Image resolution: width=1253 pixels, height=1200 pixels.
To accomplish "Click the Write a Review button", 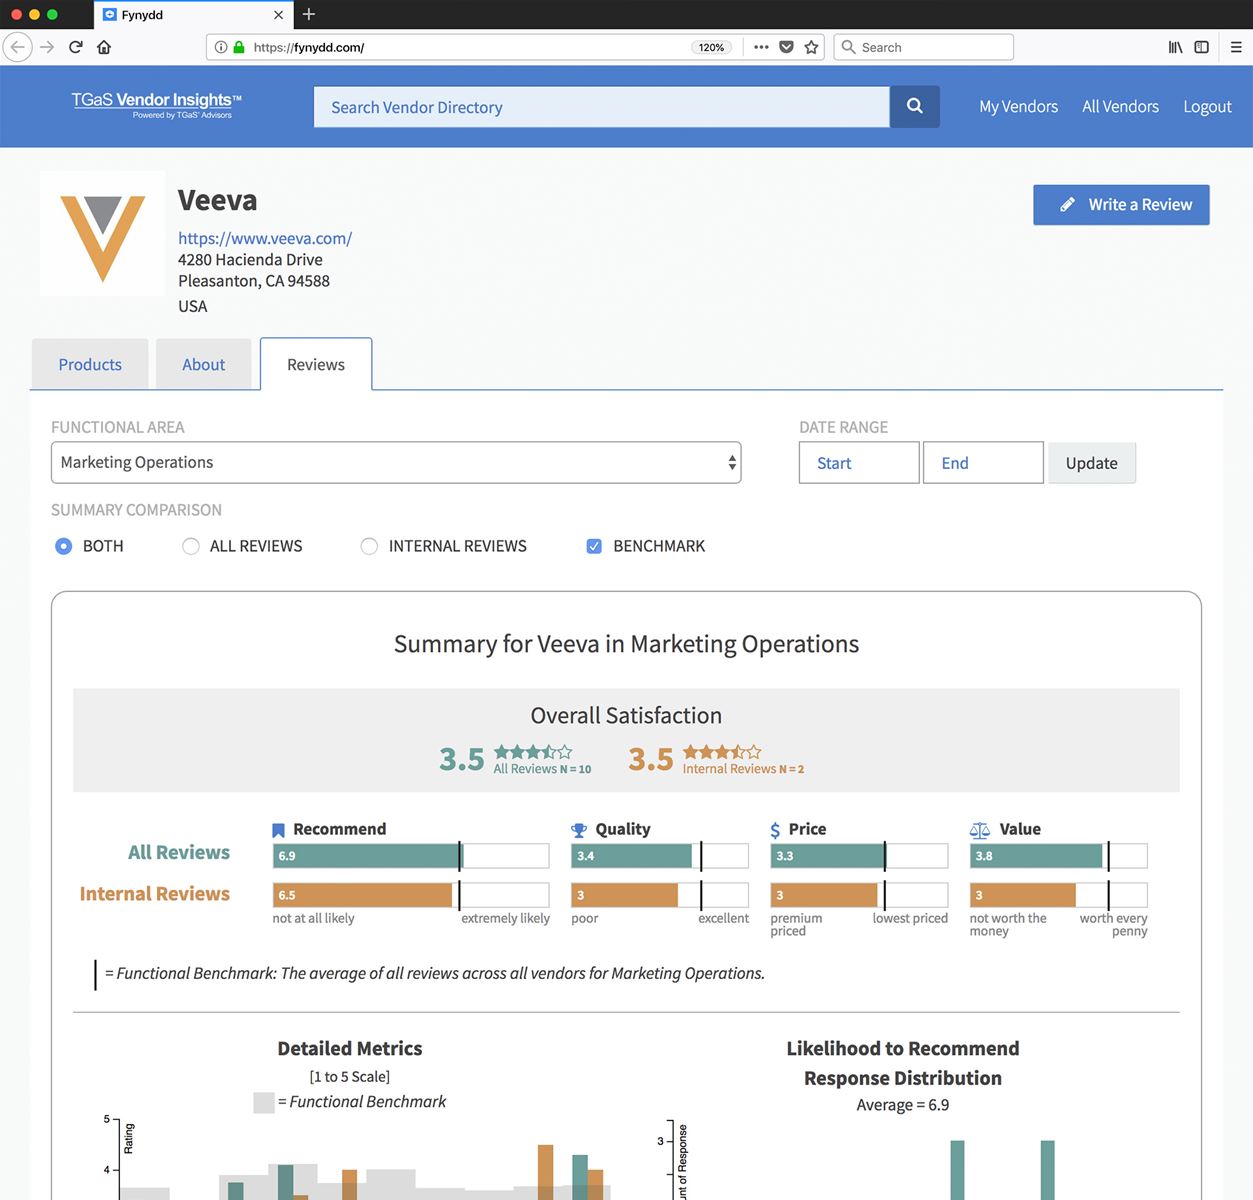I will click(x=1121, y=204).
